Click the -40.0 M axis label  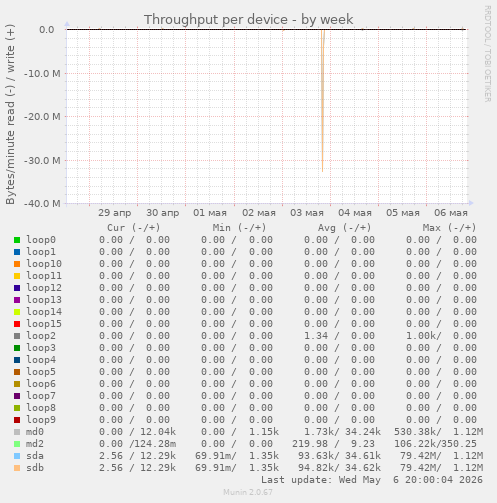tap(42, 203)
